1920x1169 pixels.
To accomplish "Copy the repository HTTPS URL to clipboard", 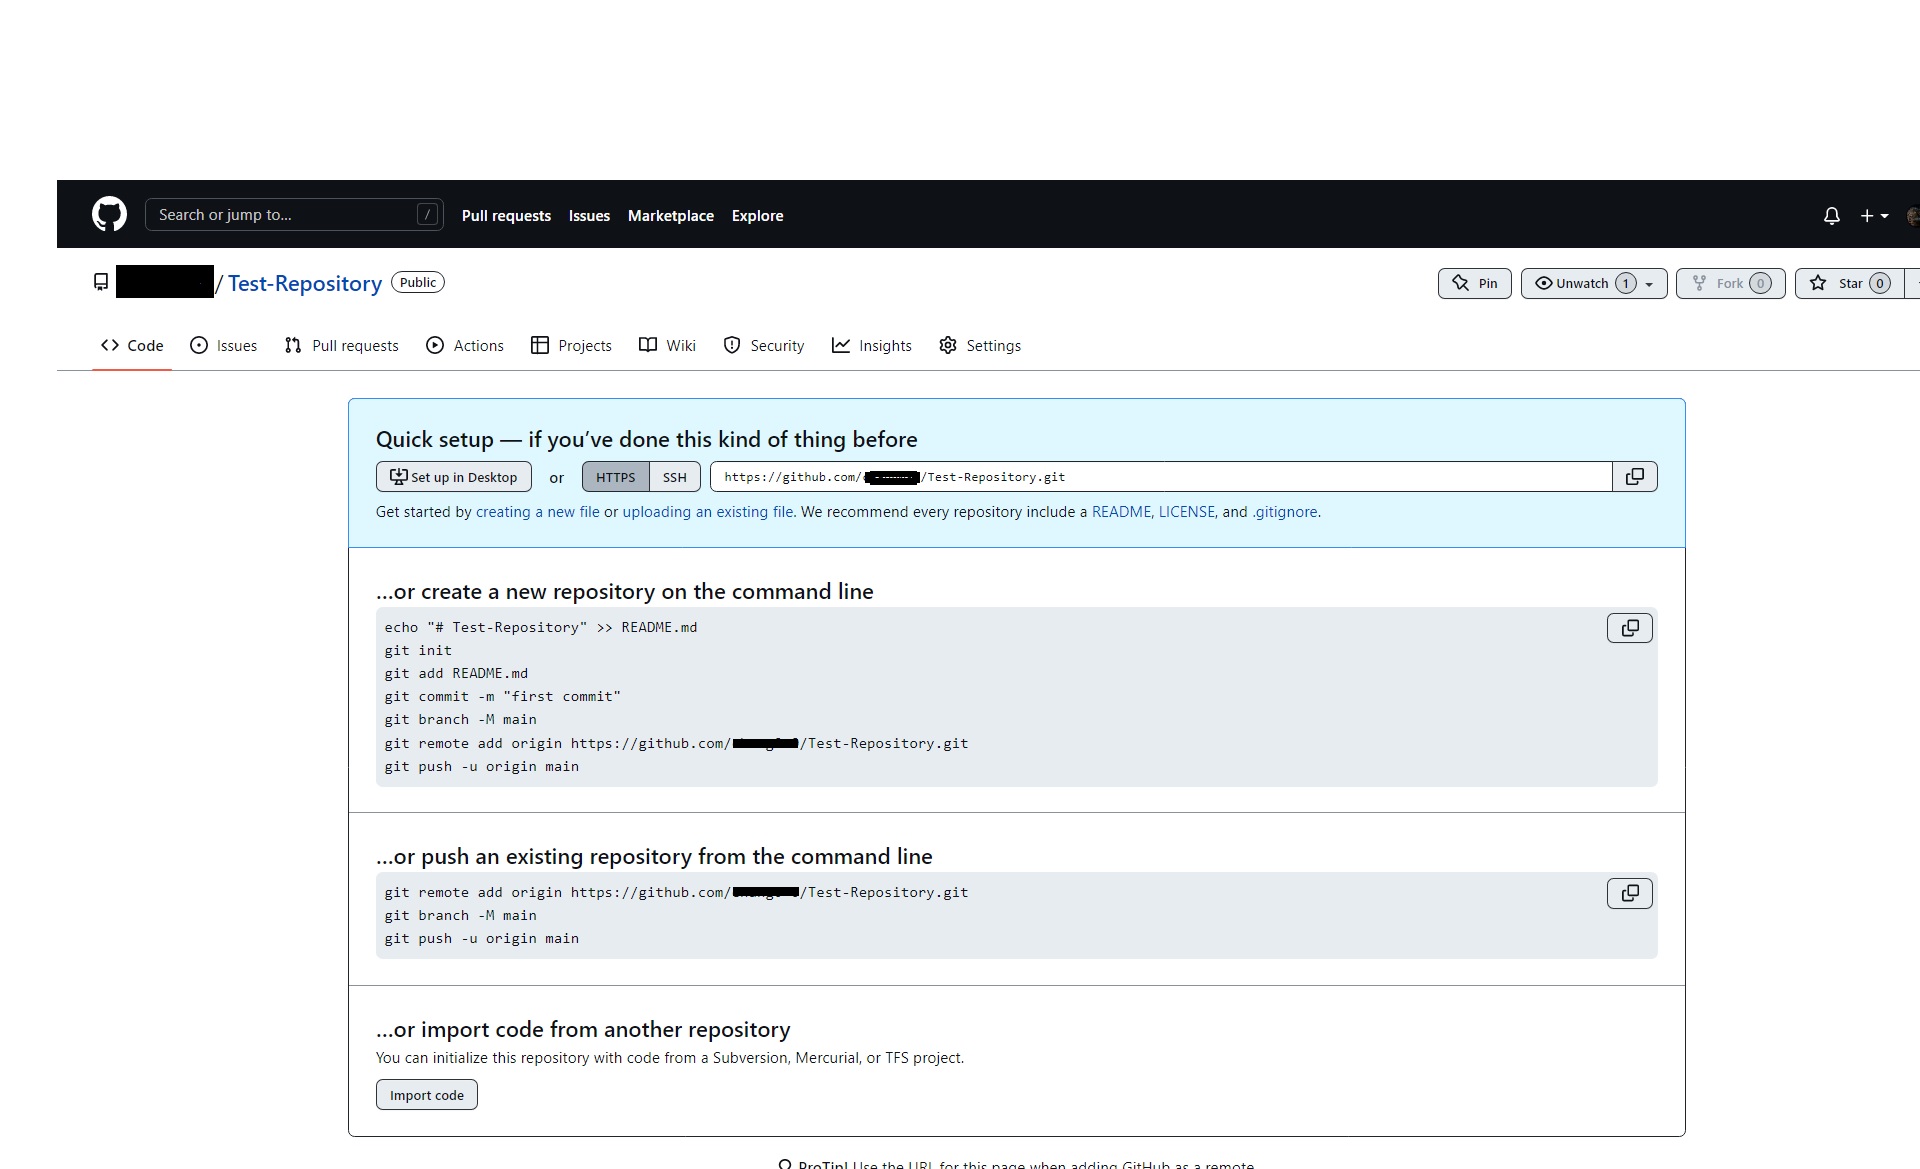I will [1634, 477].
